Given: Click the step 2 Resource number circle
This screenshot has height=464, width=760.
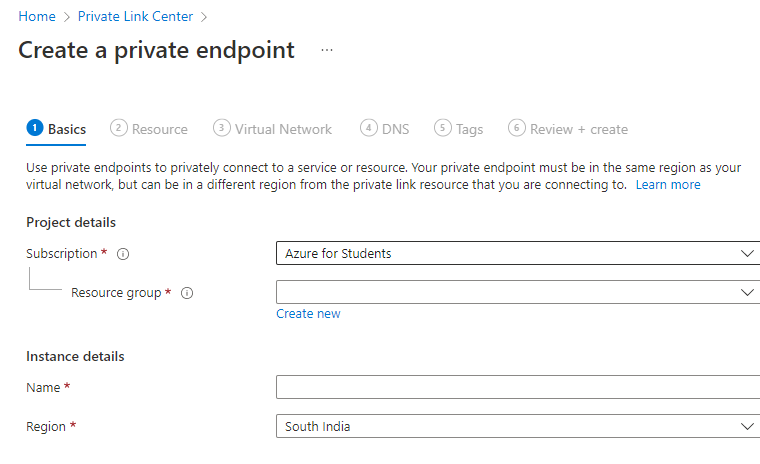Looking at the screenshot, I should (x=119, y=128).
